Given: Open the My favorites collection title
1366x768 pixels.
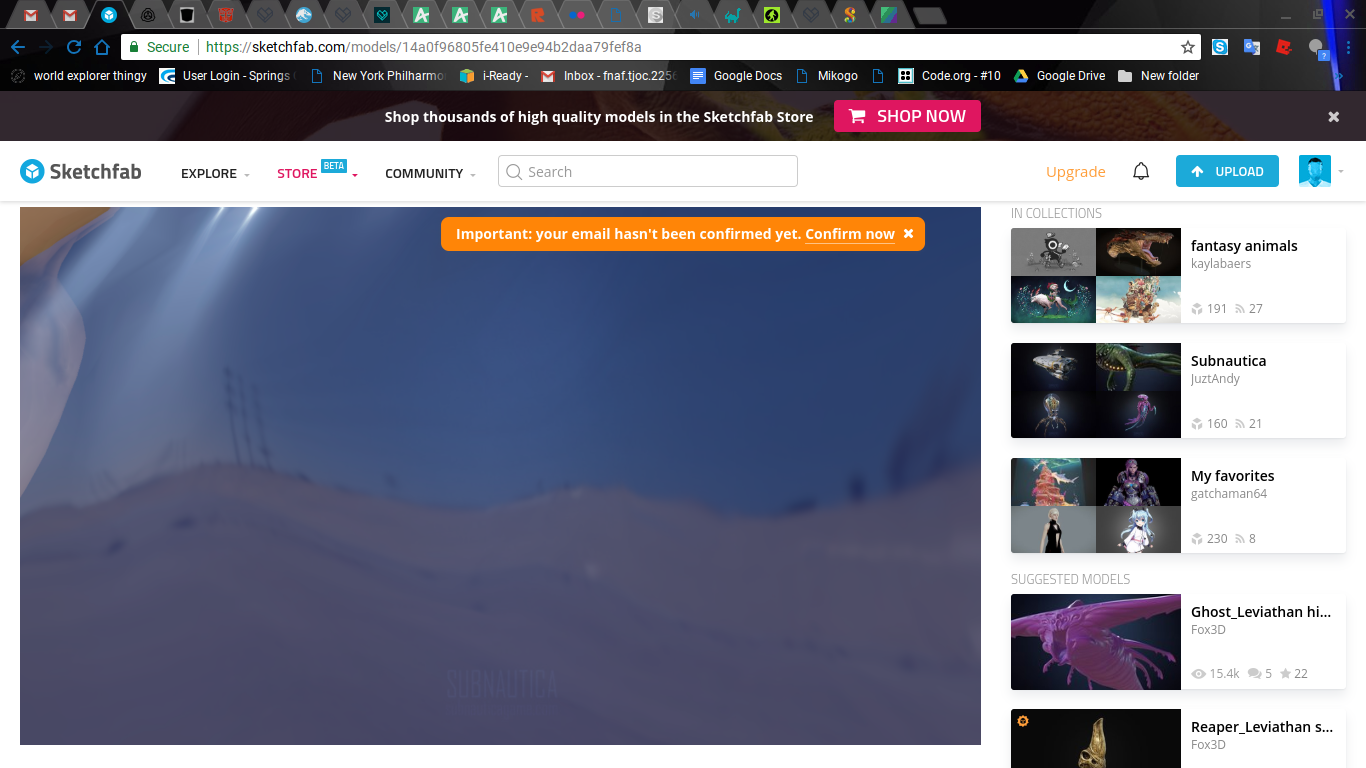Looking at the screenshot, I should 1233,476.
